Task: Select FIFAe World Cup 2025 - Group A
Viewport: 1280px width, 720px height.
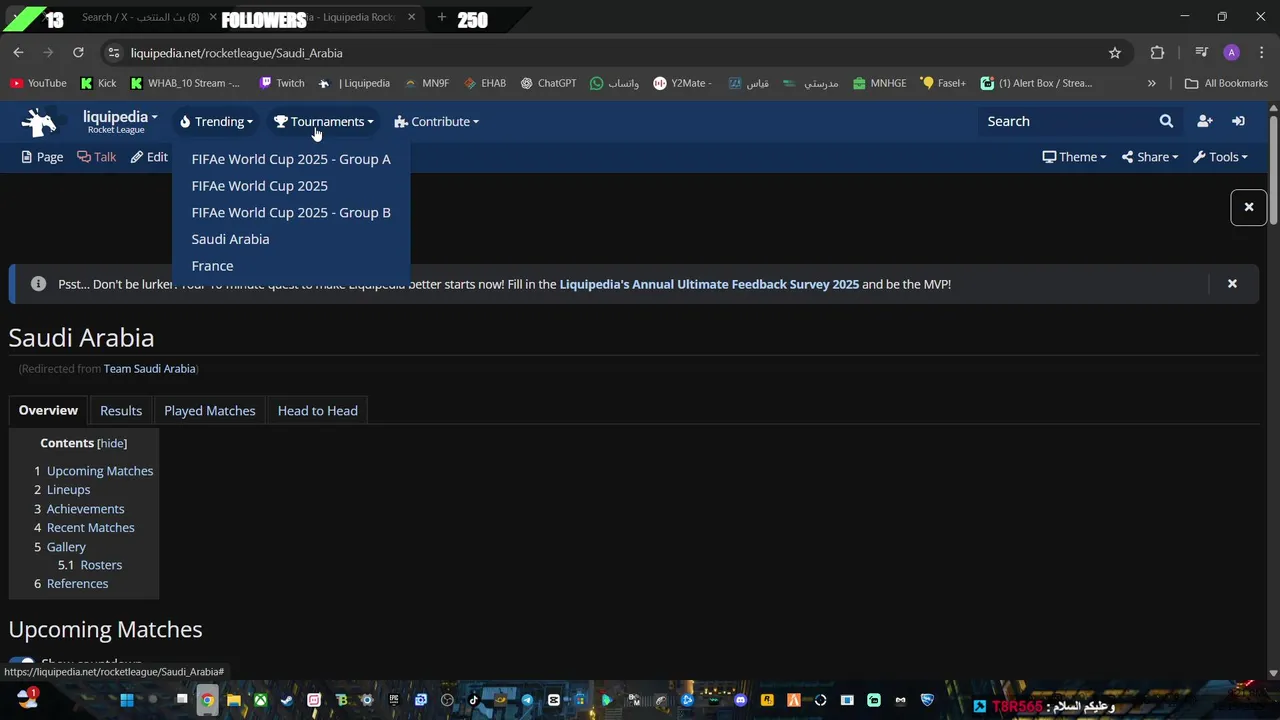Action: (291, 159)
